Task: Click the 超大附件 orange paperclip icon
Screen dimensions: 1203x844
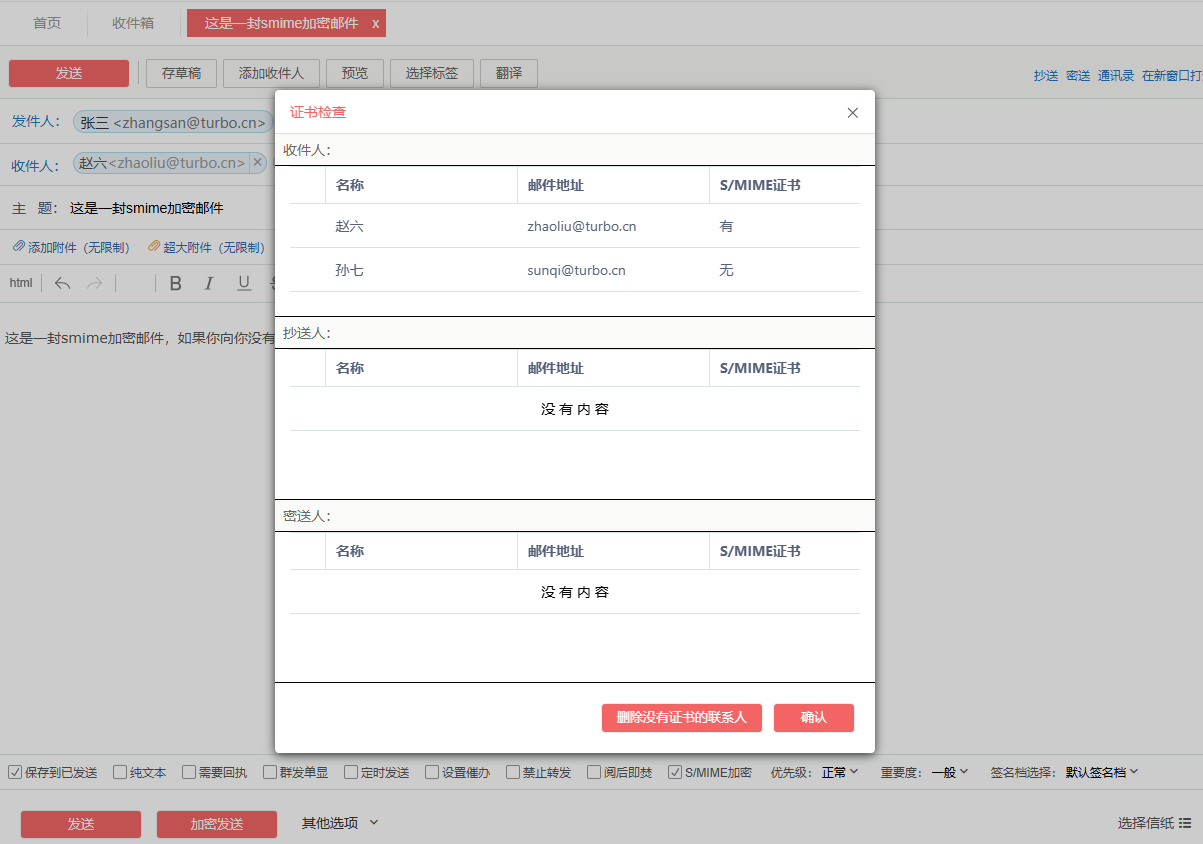Action: (x=154, y=246)
